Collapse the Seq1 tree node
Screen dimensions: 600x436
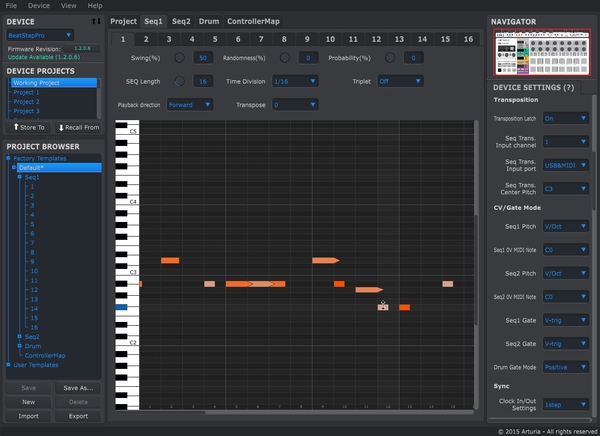coord(21,177)
